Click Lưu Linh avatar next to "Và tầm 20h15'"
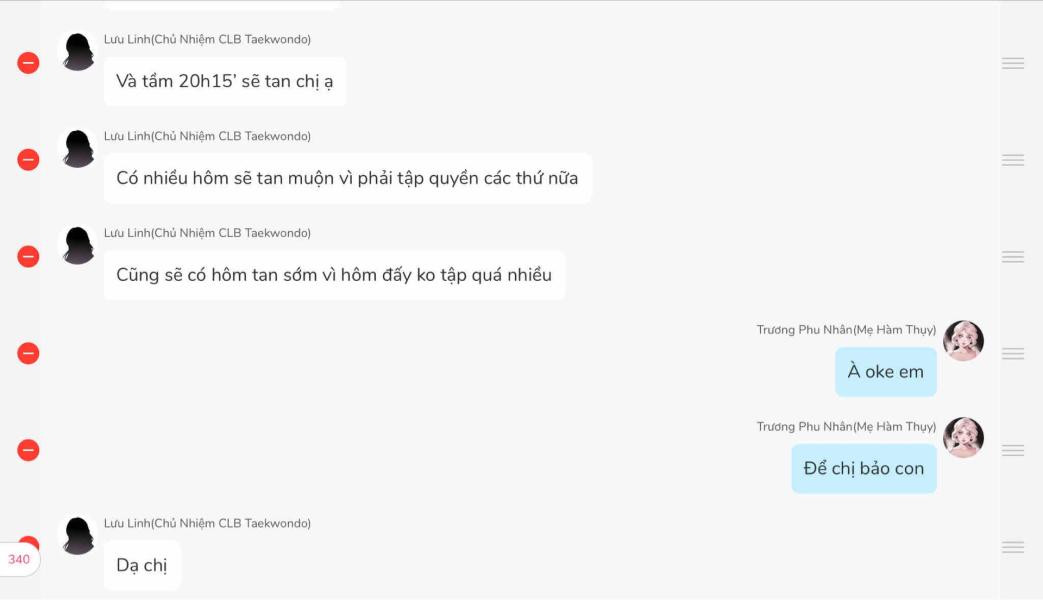This screenshot has height=600, width=1043. (79, 52)
